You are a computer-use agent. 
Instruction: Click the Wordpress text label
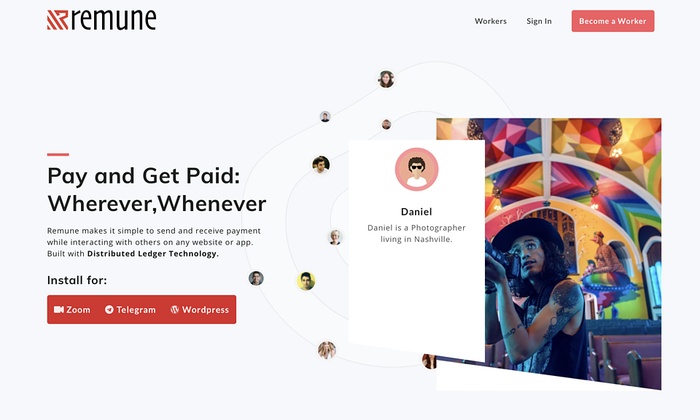205,309
